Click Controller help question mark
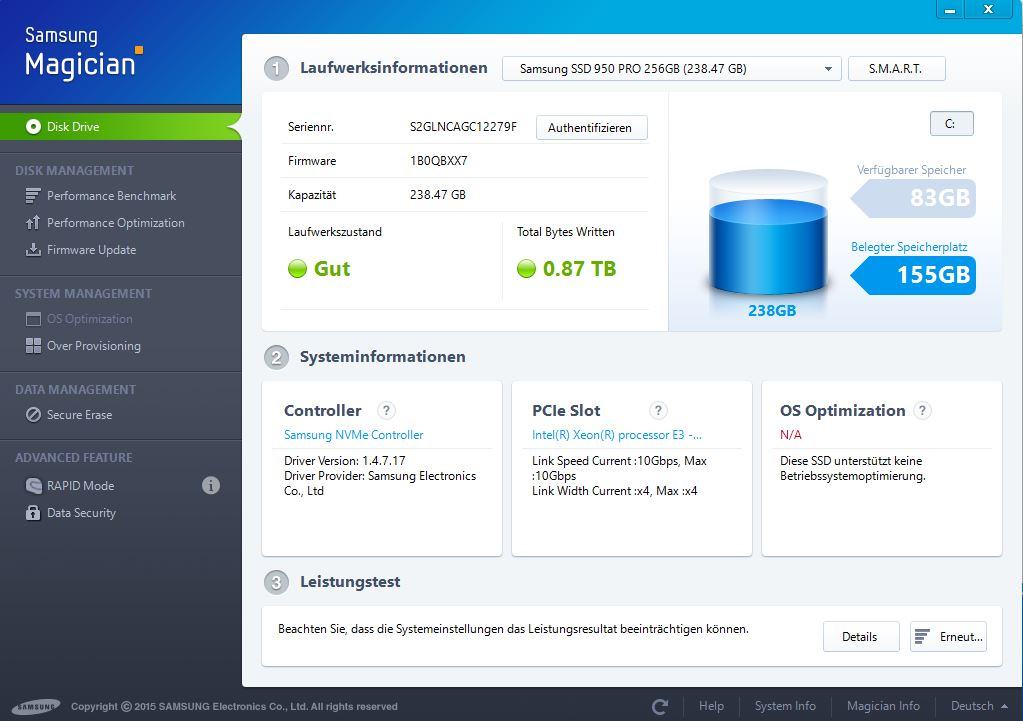This screenshot has height=721, width=1023. click(386, 410)
